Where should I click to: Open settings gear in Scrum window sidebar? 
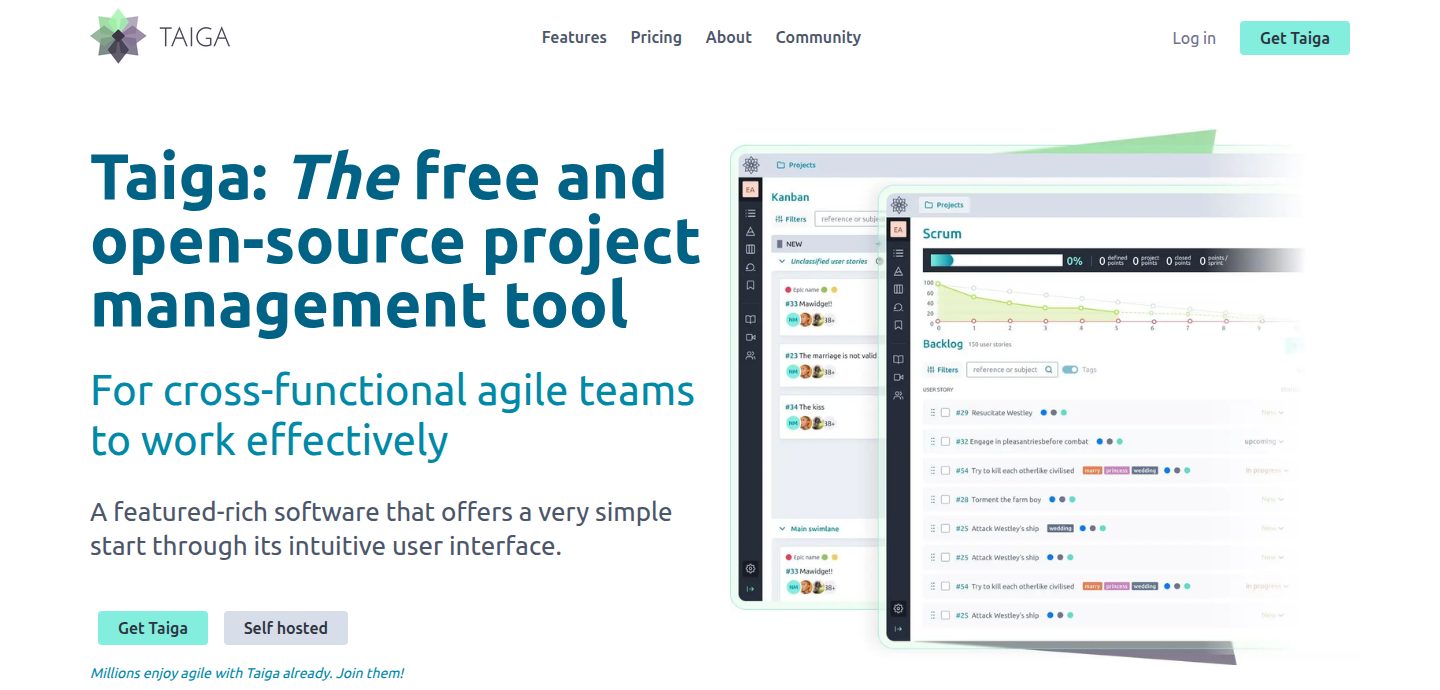(898, 608)
